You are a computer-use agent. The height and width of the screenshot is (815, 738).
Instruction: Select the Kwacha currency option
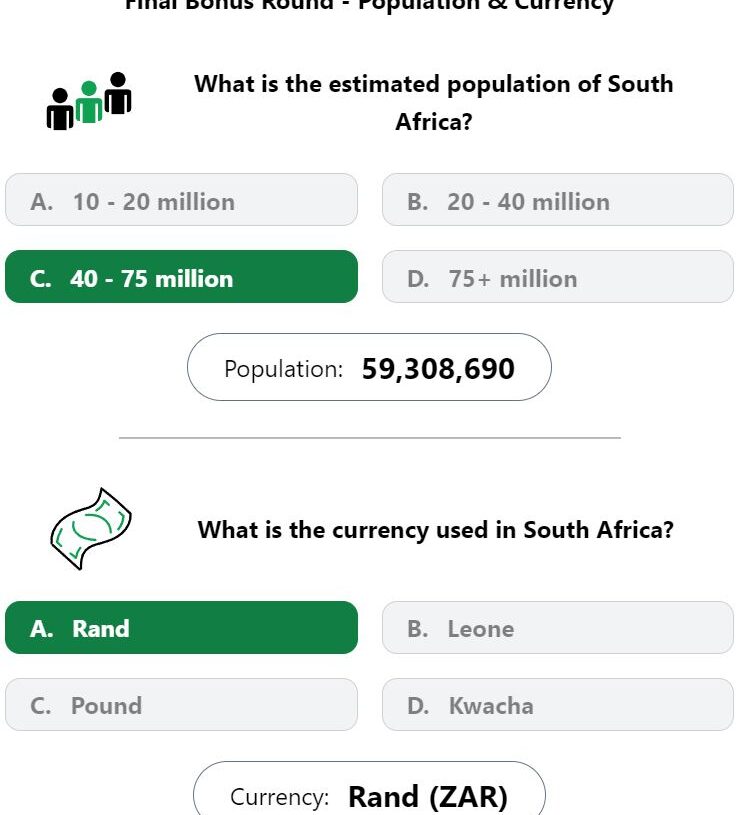pos(558,704)
